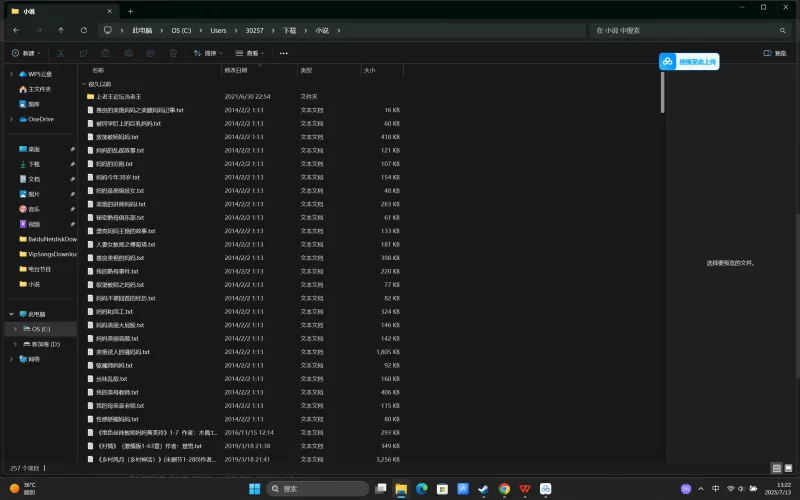Open Microsoft Edge from taskbar
The image size is (800, 500).
[x=421, y=489]
